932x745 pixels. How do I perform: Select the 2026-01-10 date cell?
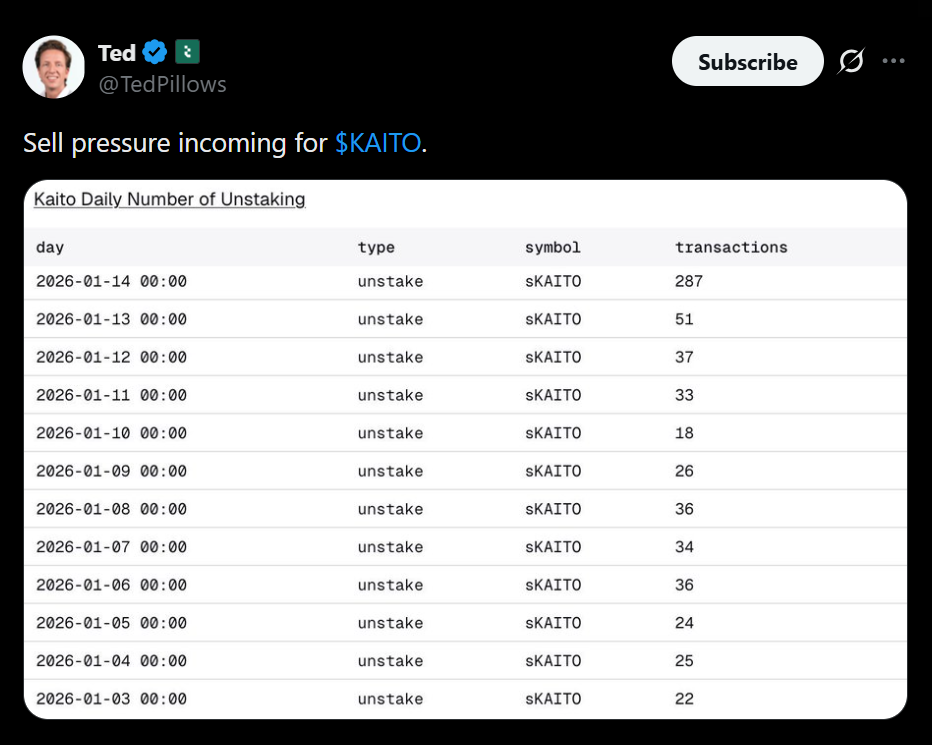pos(111,434)
